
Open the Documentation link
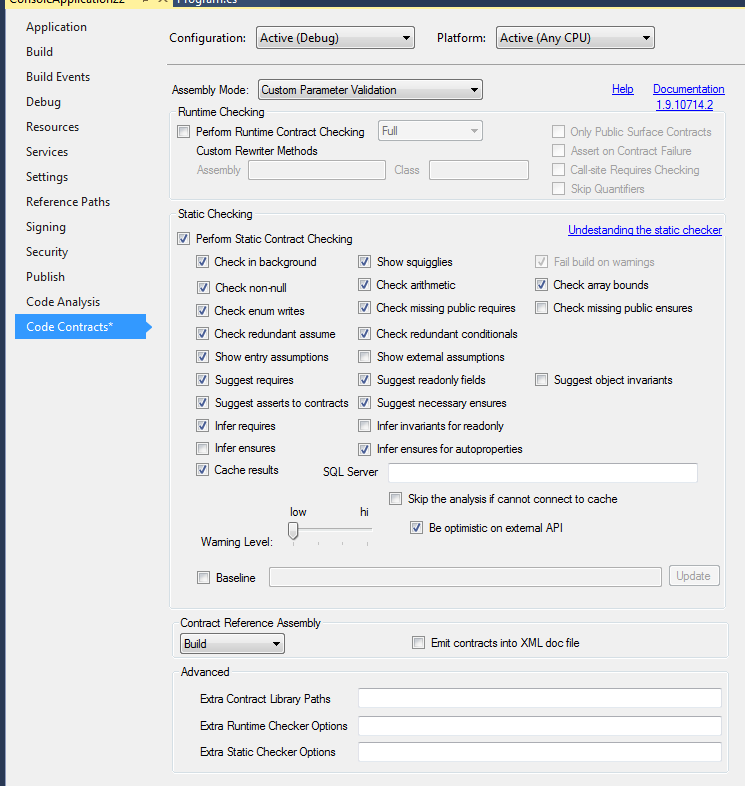tap(688, 89)
